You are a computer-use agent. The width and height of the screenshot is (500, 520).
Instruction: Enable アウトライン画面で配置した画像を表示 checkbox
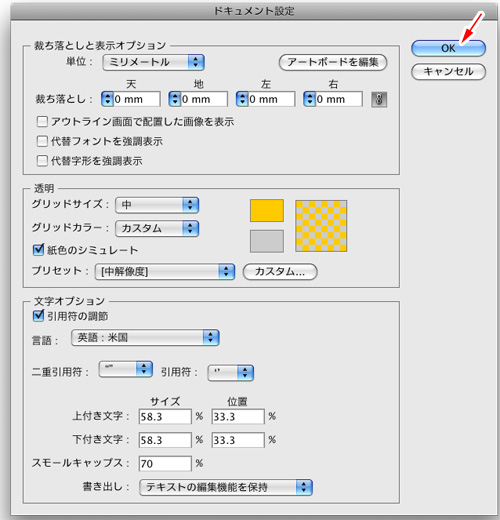tap(42, 122)
